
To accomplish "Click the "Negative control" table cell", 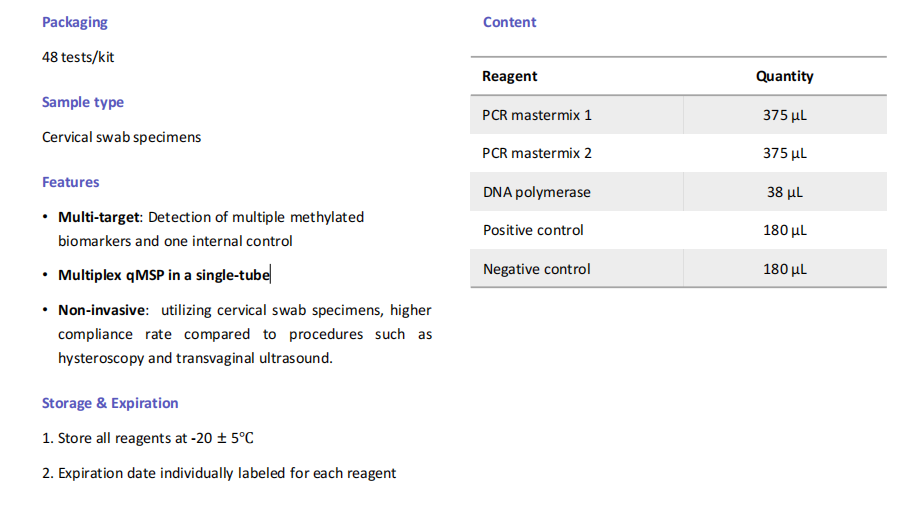I will click(536, 269).
